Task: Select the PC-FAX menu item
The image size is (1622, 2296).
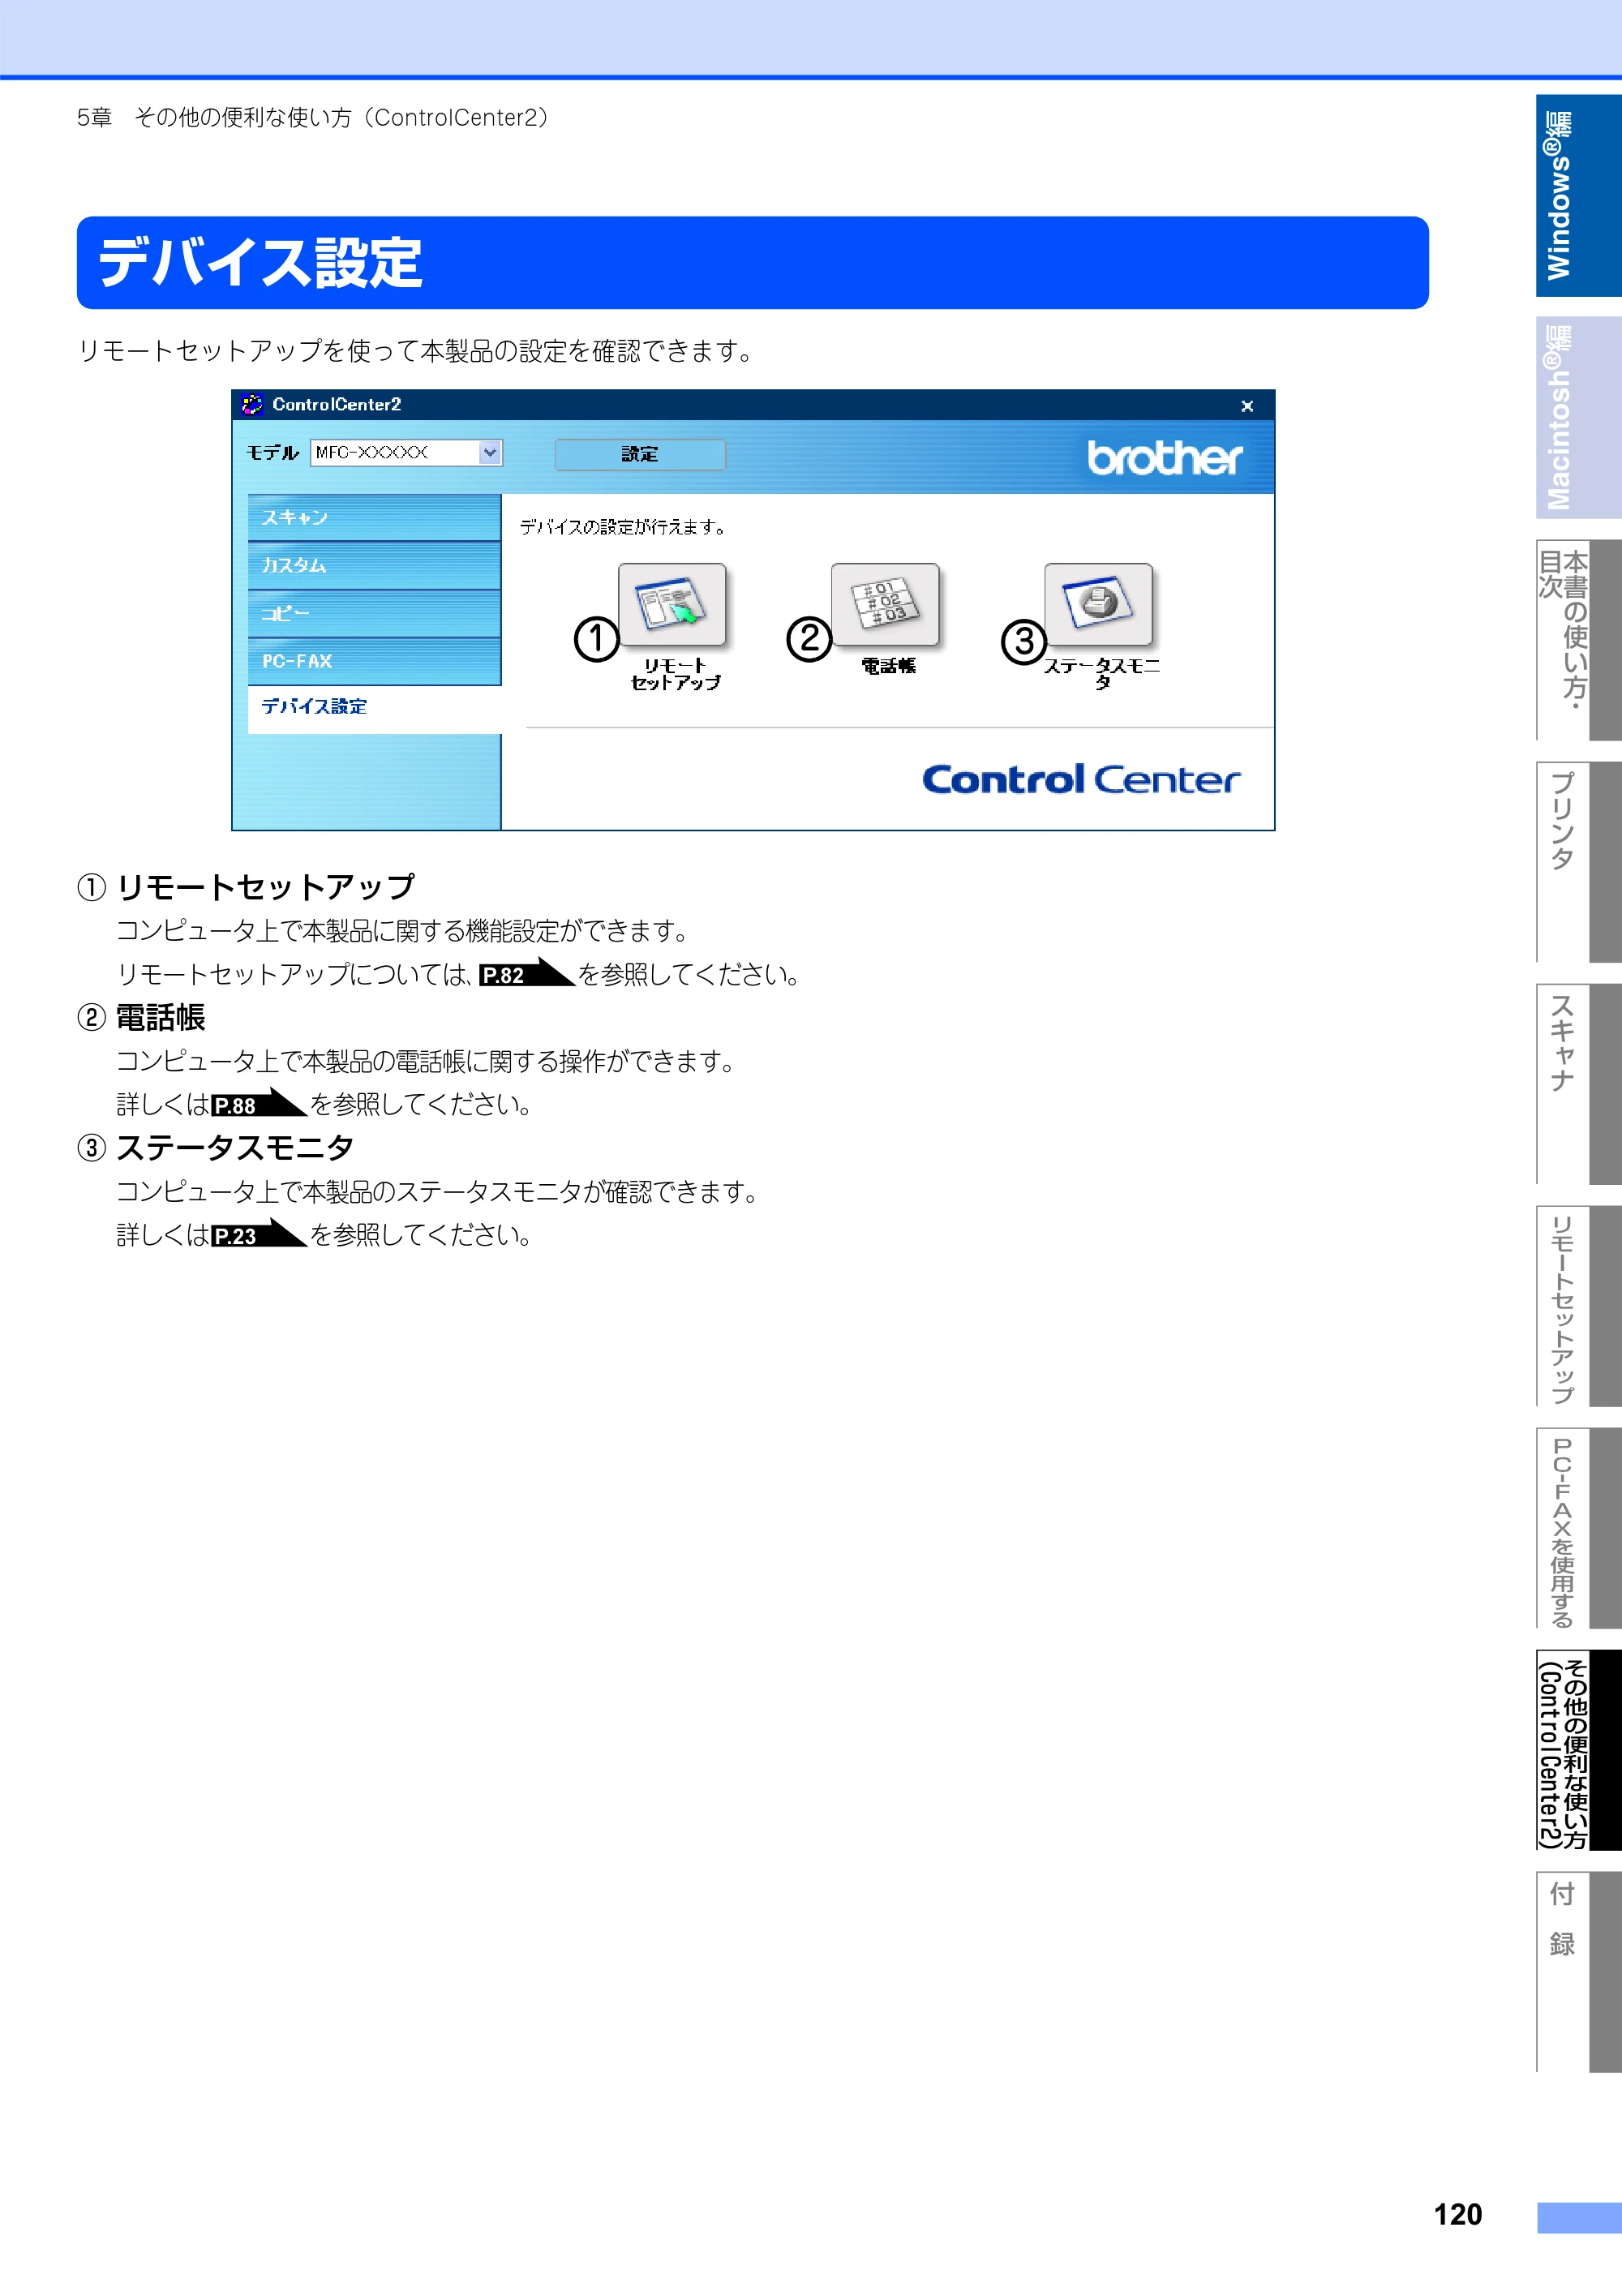Action: click(x=374, y=661)
